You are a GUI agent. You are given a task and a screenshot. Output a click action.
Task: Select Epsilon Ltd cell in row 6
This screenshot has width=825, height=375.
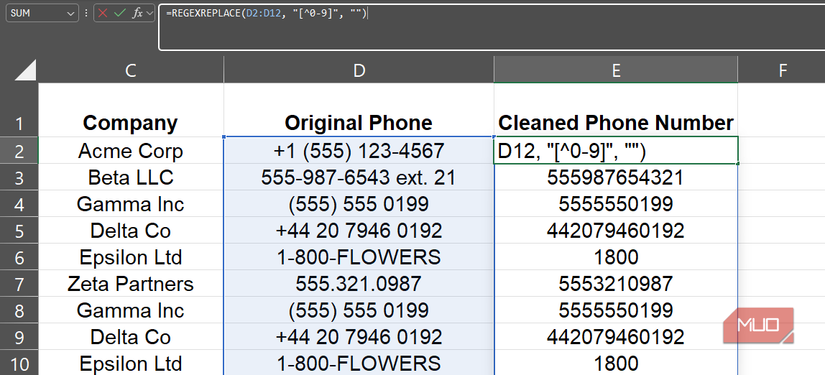coord(131,257)
